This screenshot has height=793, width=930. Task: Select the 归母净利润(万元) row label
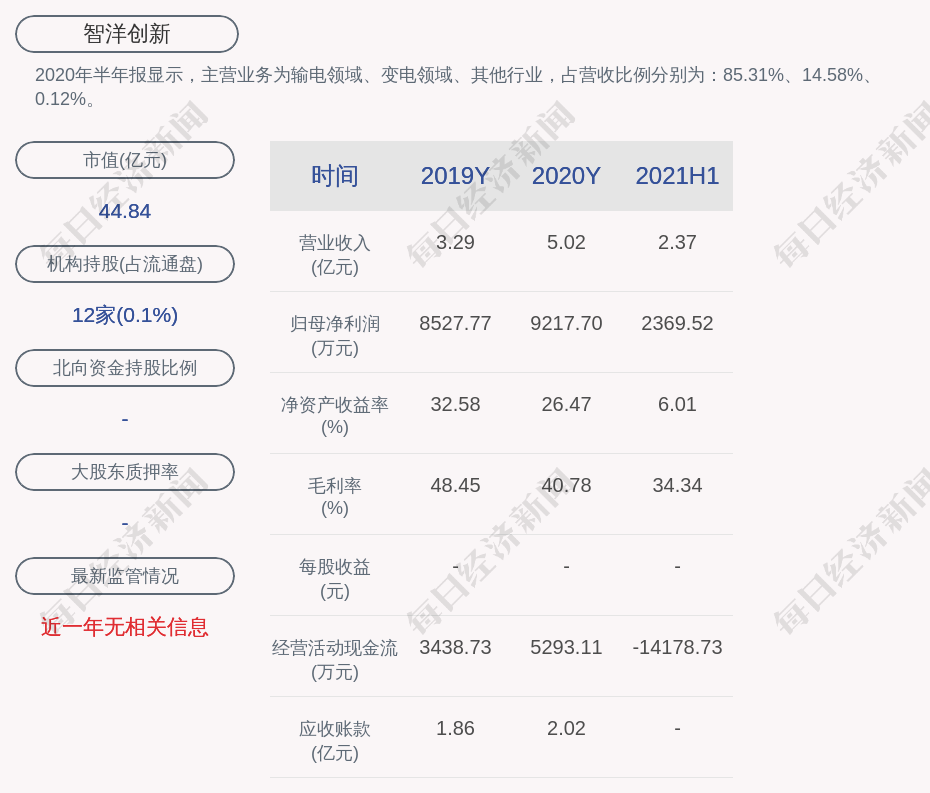click(x=335, y=336)
